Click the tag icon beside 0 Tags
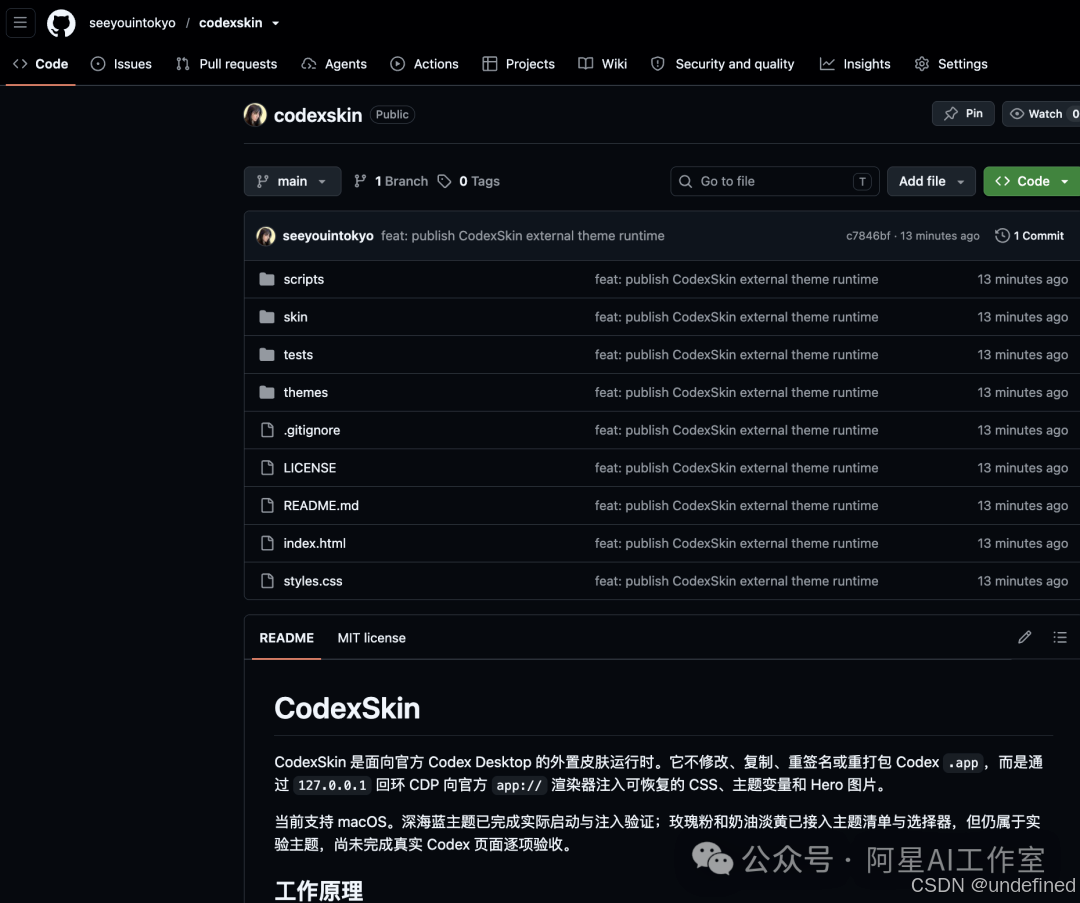 tap(445, 181)
